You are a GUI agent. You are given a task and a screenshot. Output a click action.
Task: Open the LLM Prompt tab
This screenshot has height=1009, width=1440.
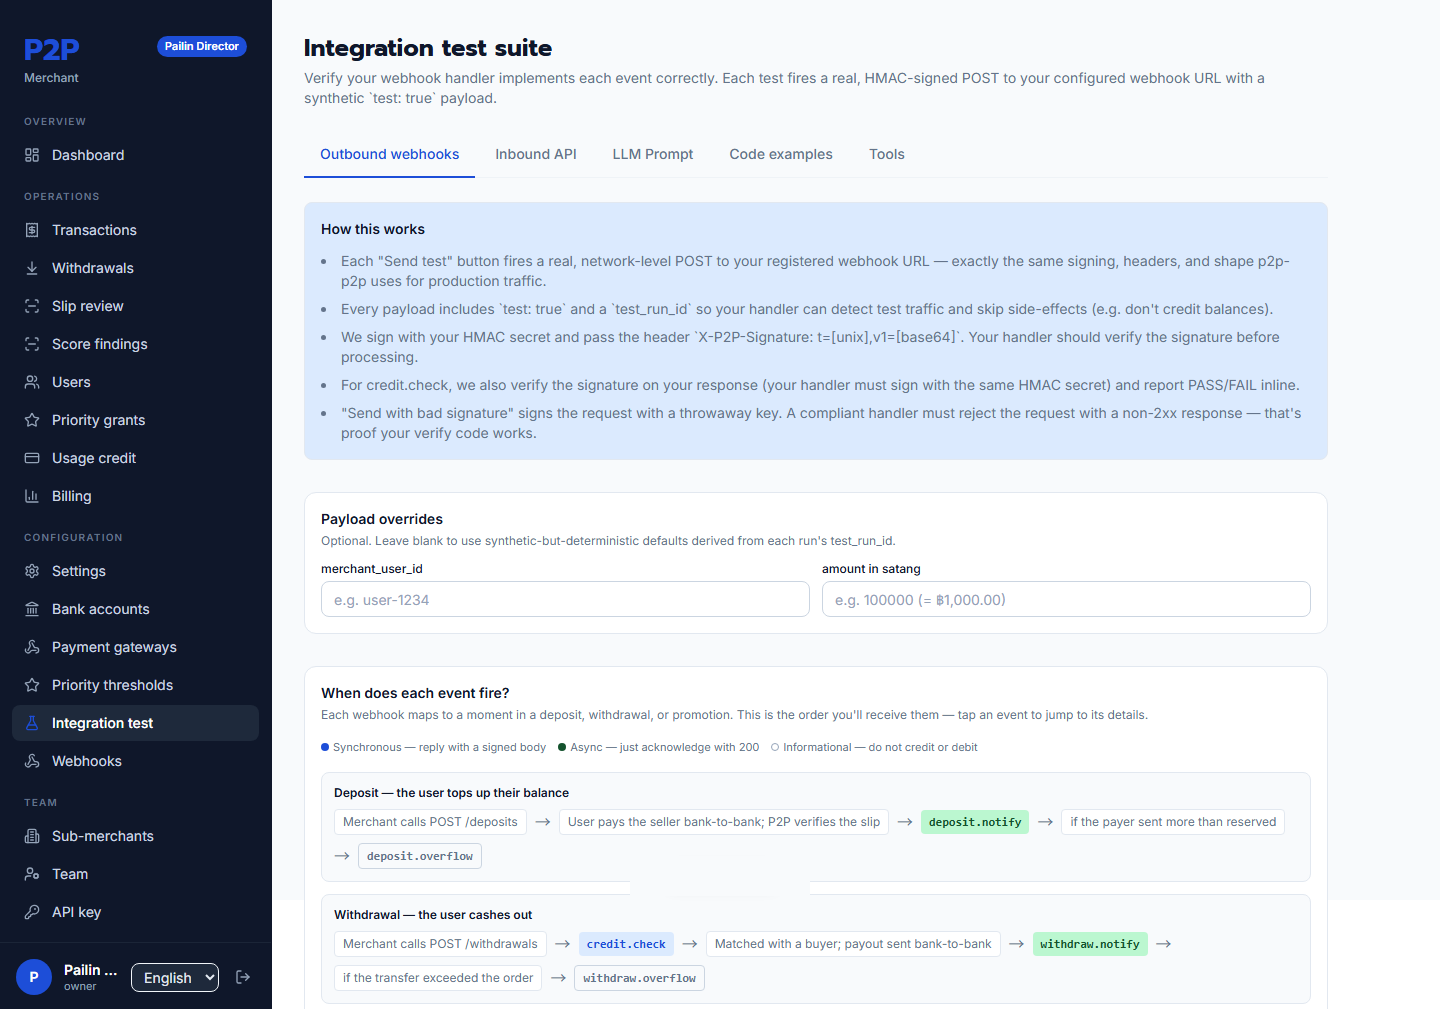click(x=653, y=154)
